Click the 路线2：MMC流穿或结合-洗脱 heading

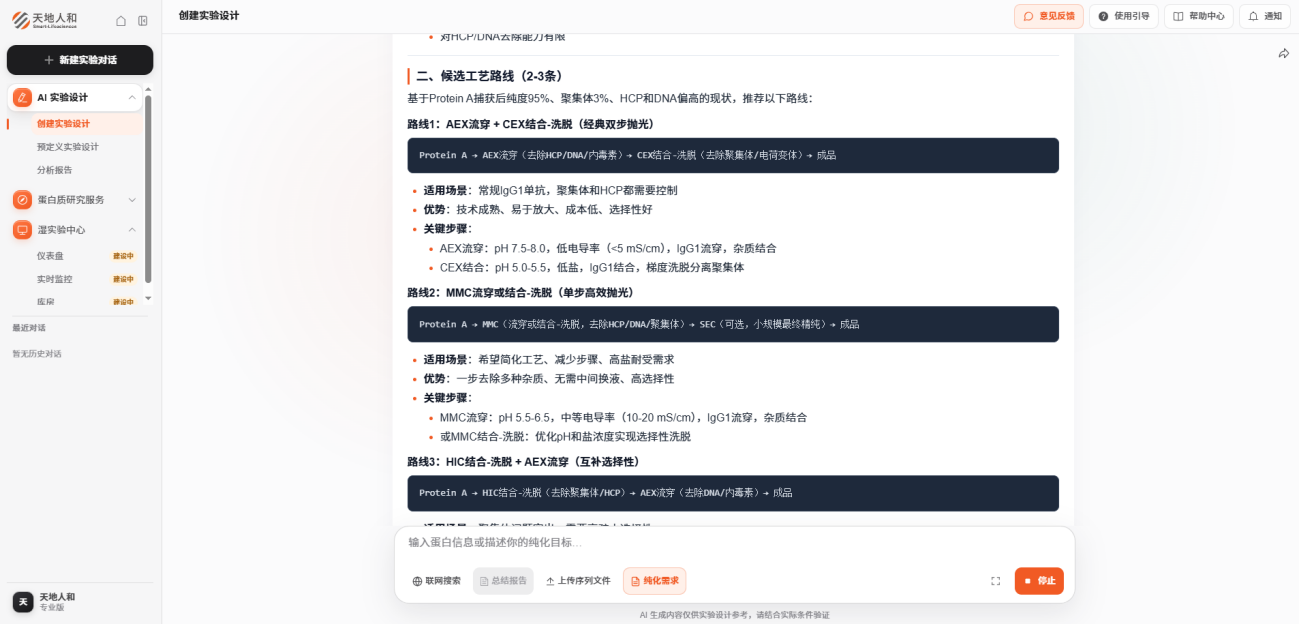tap(520, 293)
